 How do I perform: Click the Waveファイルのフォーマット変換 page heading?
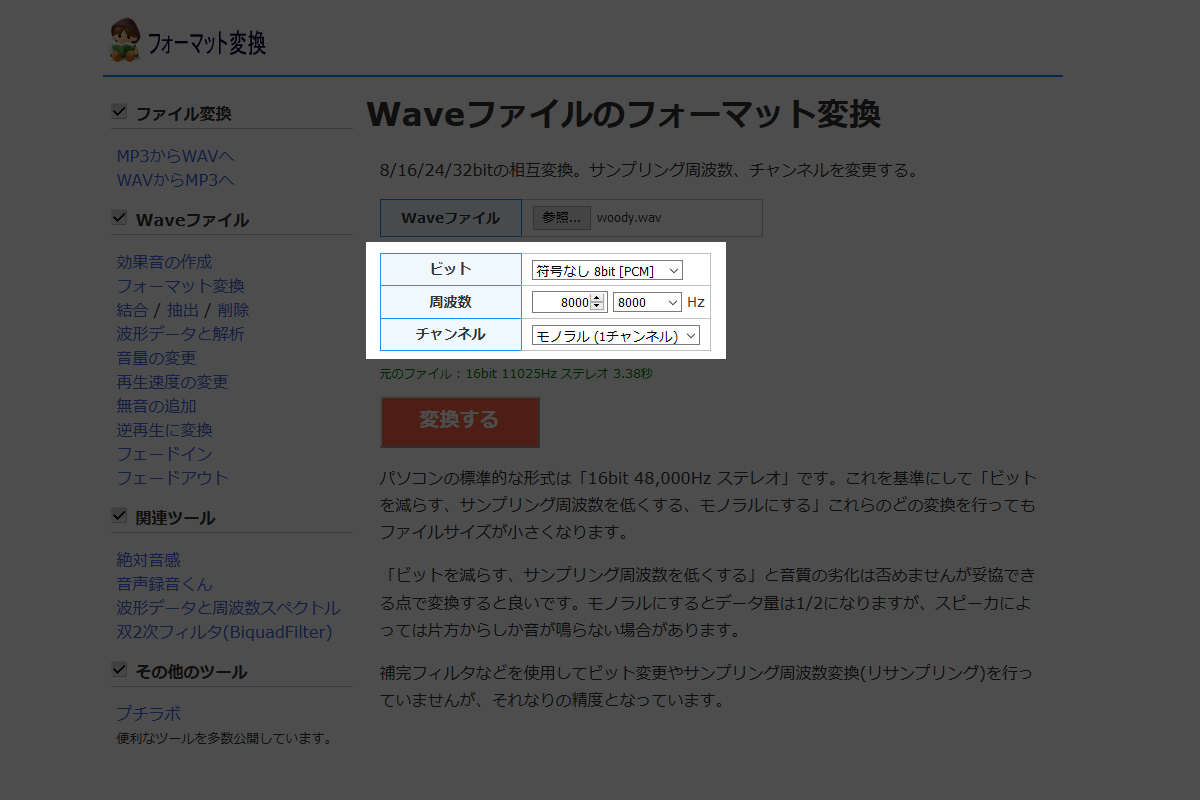coord(624,115)
